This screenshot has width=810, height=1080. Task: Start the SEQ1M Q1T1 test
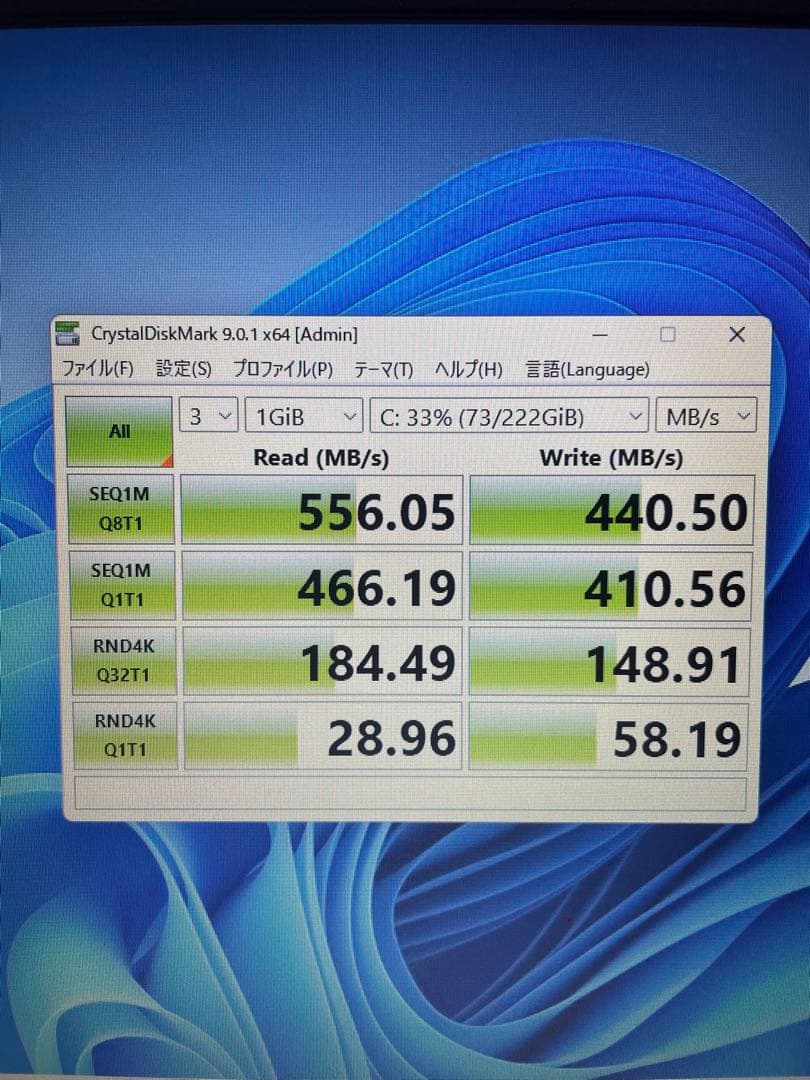click(x=121, y=586)
